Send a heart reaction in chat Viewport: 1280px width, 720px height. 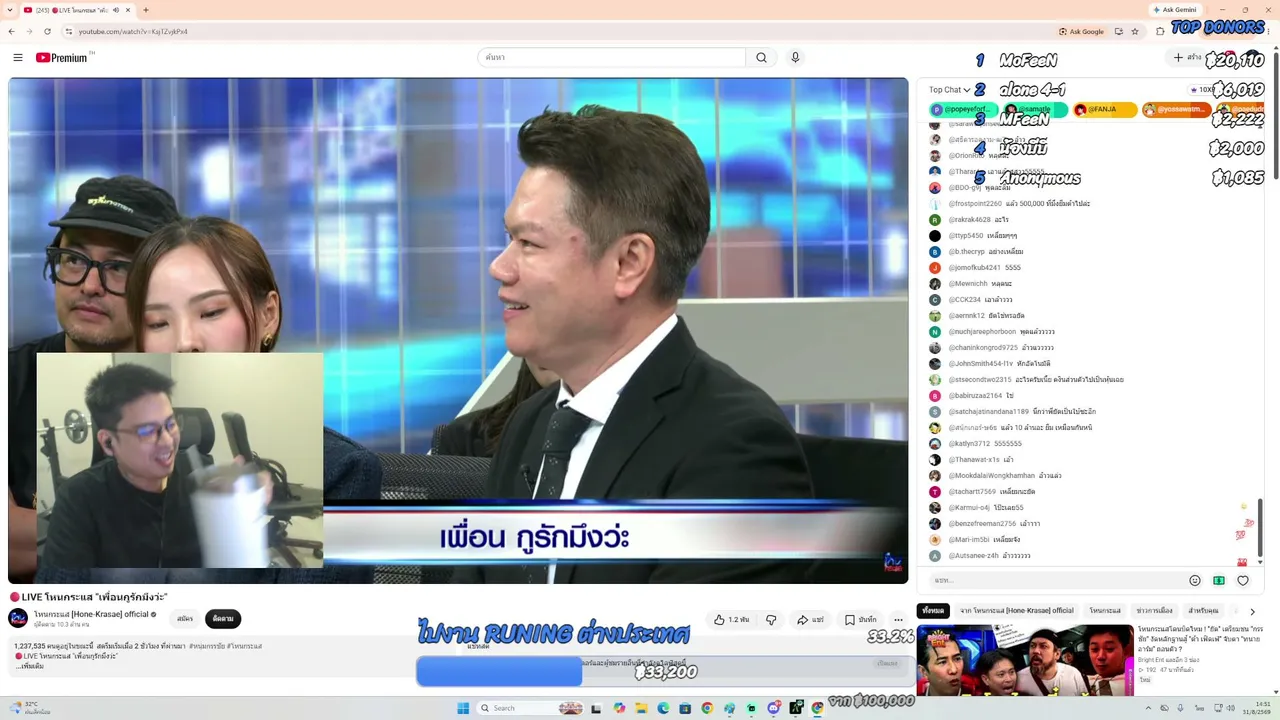pyautogui.click(x=1243, y=580)
